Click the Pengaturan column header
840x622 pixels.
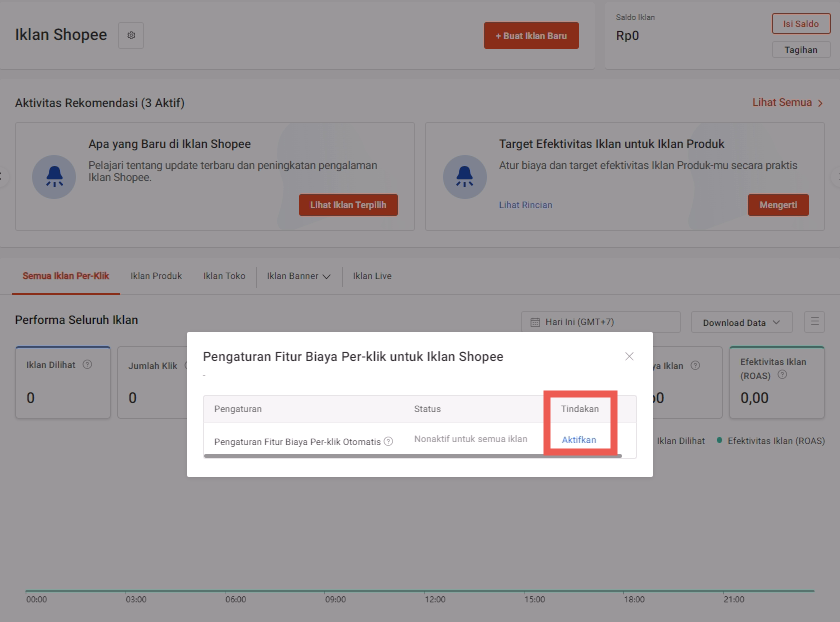pos(238,409)
